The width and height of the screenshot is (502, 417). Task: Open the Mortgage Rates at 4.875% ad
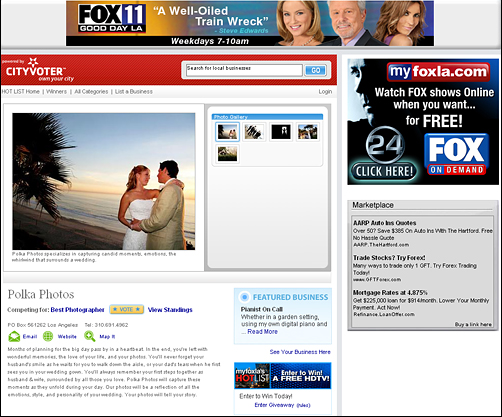pyautogui.click(x=390, y=292)
